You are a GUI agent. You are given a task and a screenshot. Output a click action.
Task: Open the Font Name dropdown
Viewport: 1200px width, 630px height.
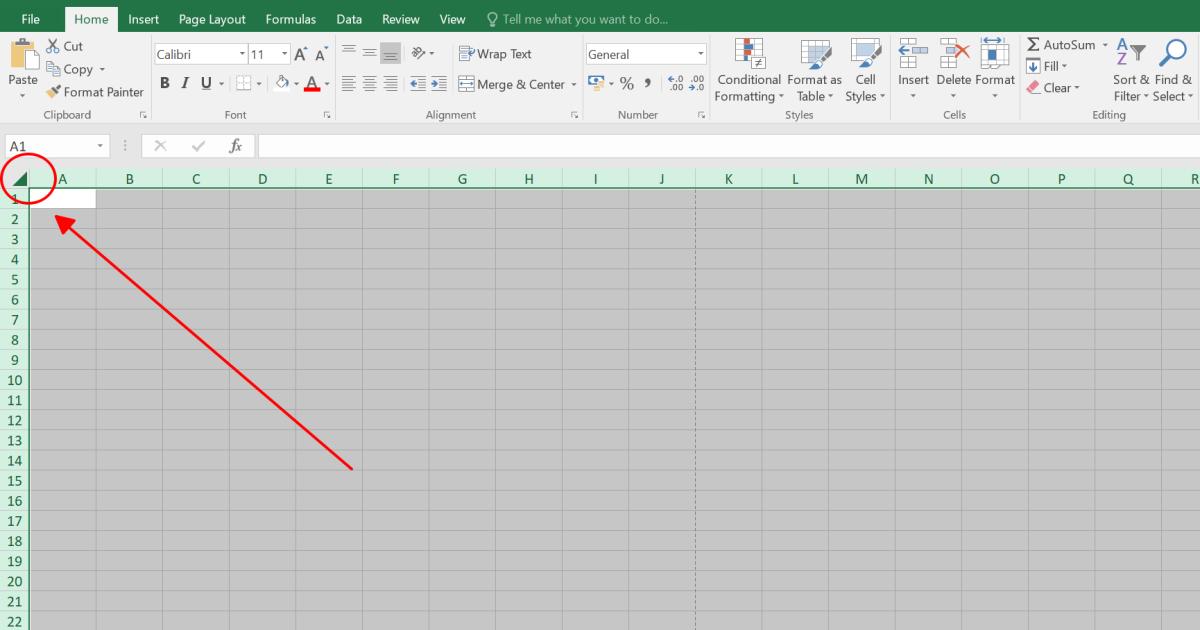coord(242,53)
